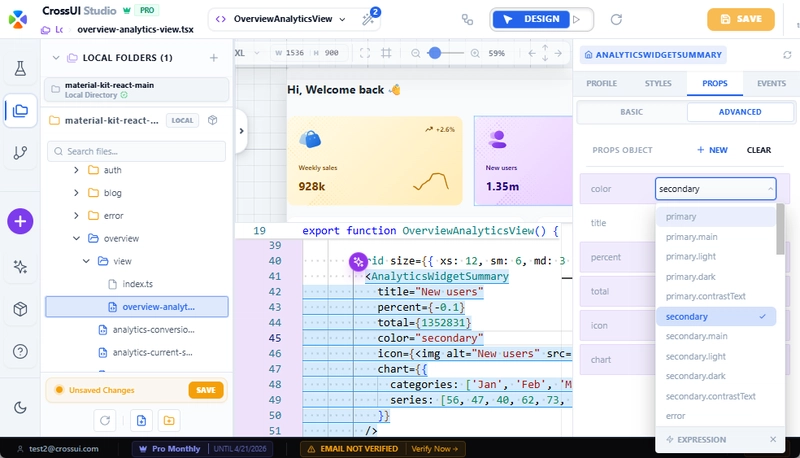Click the purple plus add button
Screen dimensions: 800x458
pyautogui.click(x=20, y=221)
